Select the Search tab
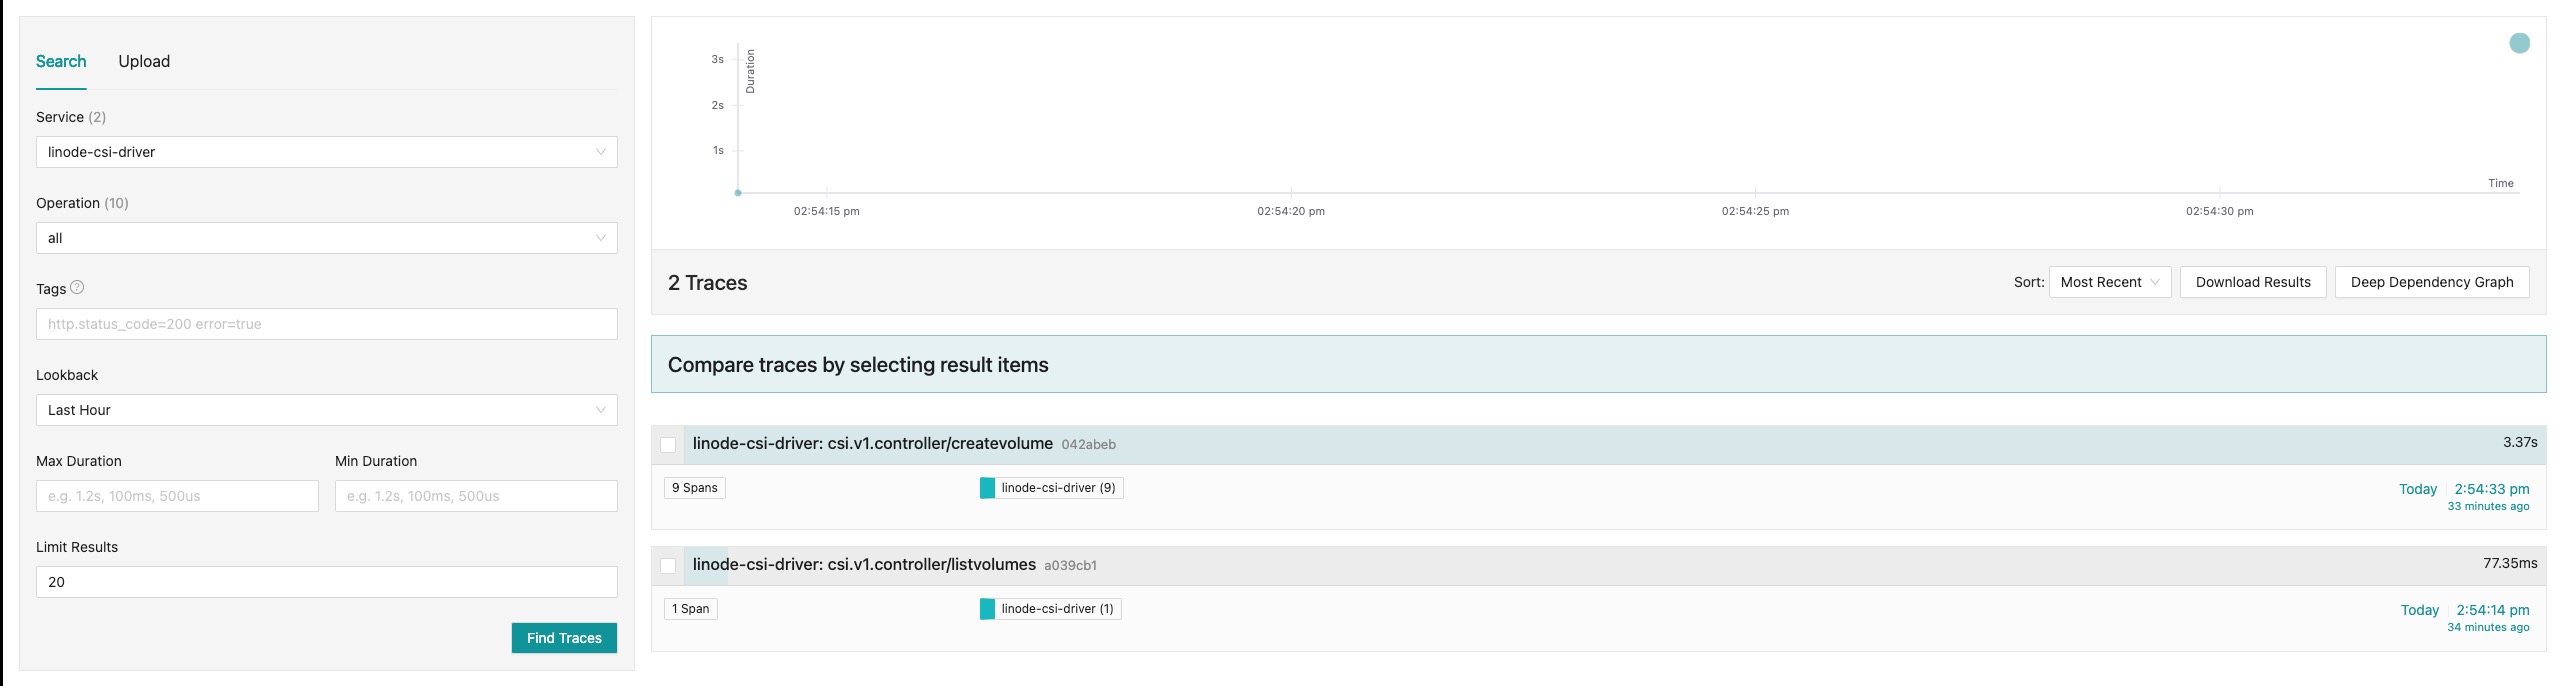The height and width of the screenshot is (686, 2562). coord(61,61)
